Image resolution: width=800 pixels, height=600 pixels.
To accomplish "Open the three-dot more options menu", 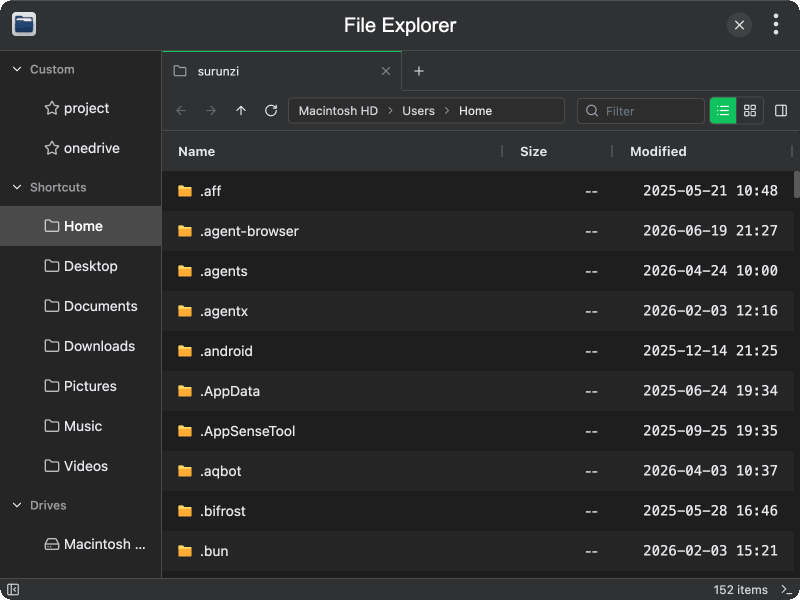I will click(x=776, y=24).
